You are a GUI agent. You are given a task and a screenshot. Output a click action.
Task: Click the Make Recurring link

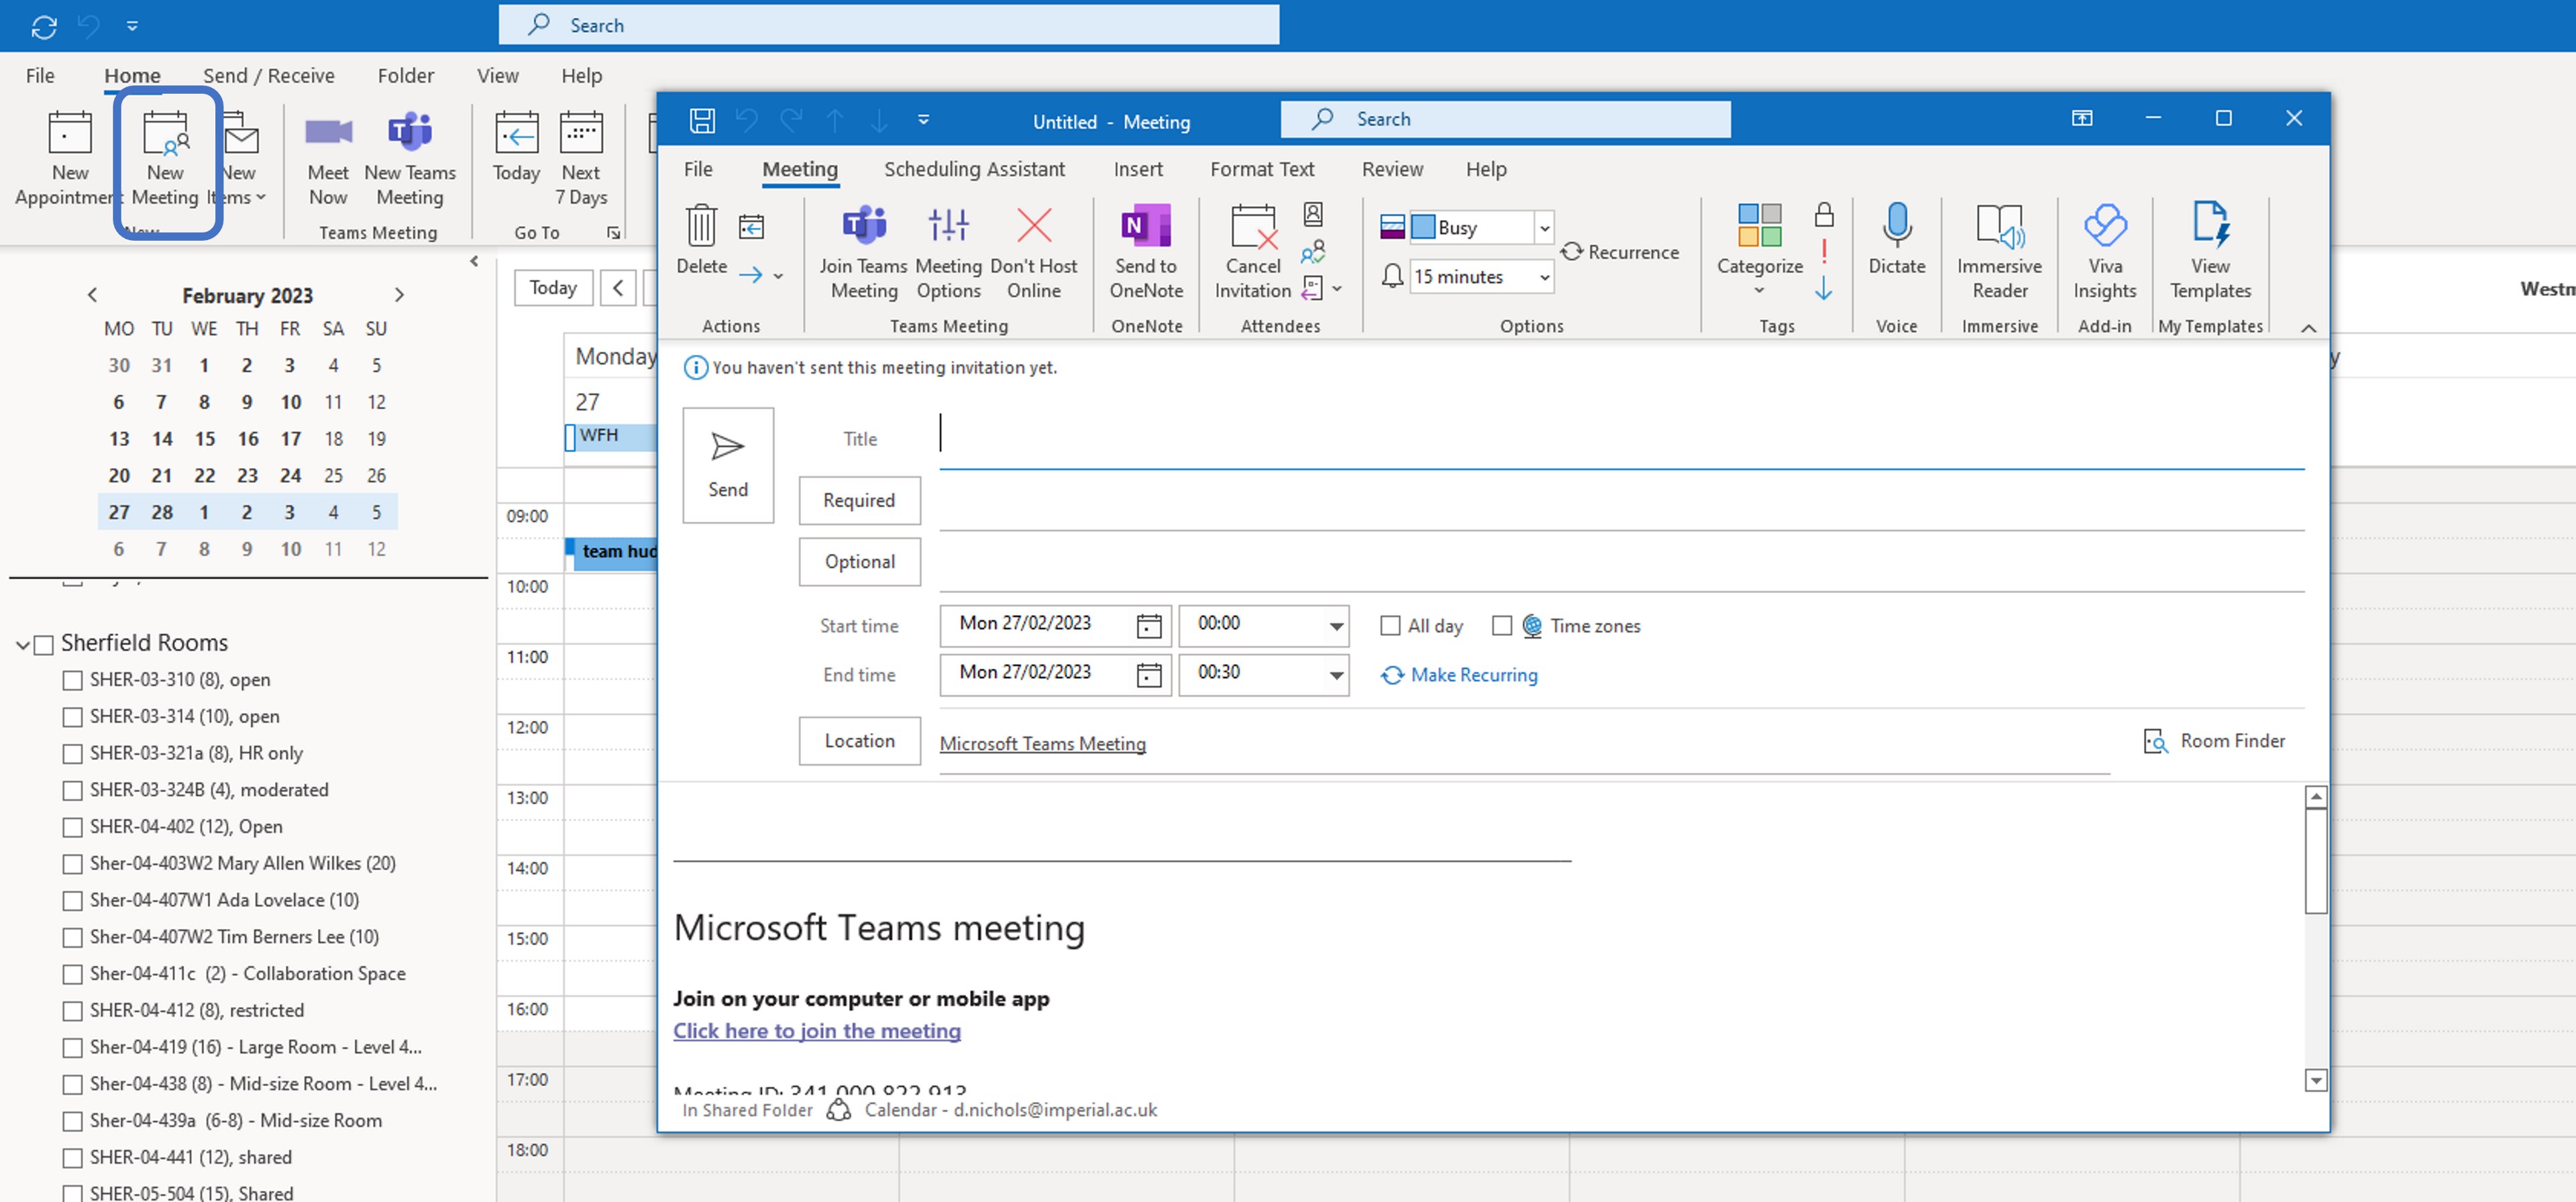(x=1473, y=675)
